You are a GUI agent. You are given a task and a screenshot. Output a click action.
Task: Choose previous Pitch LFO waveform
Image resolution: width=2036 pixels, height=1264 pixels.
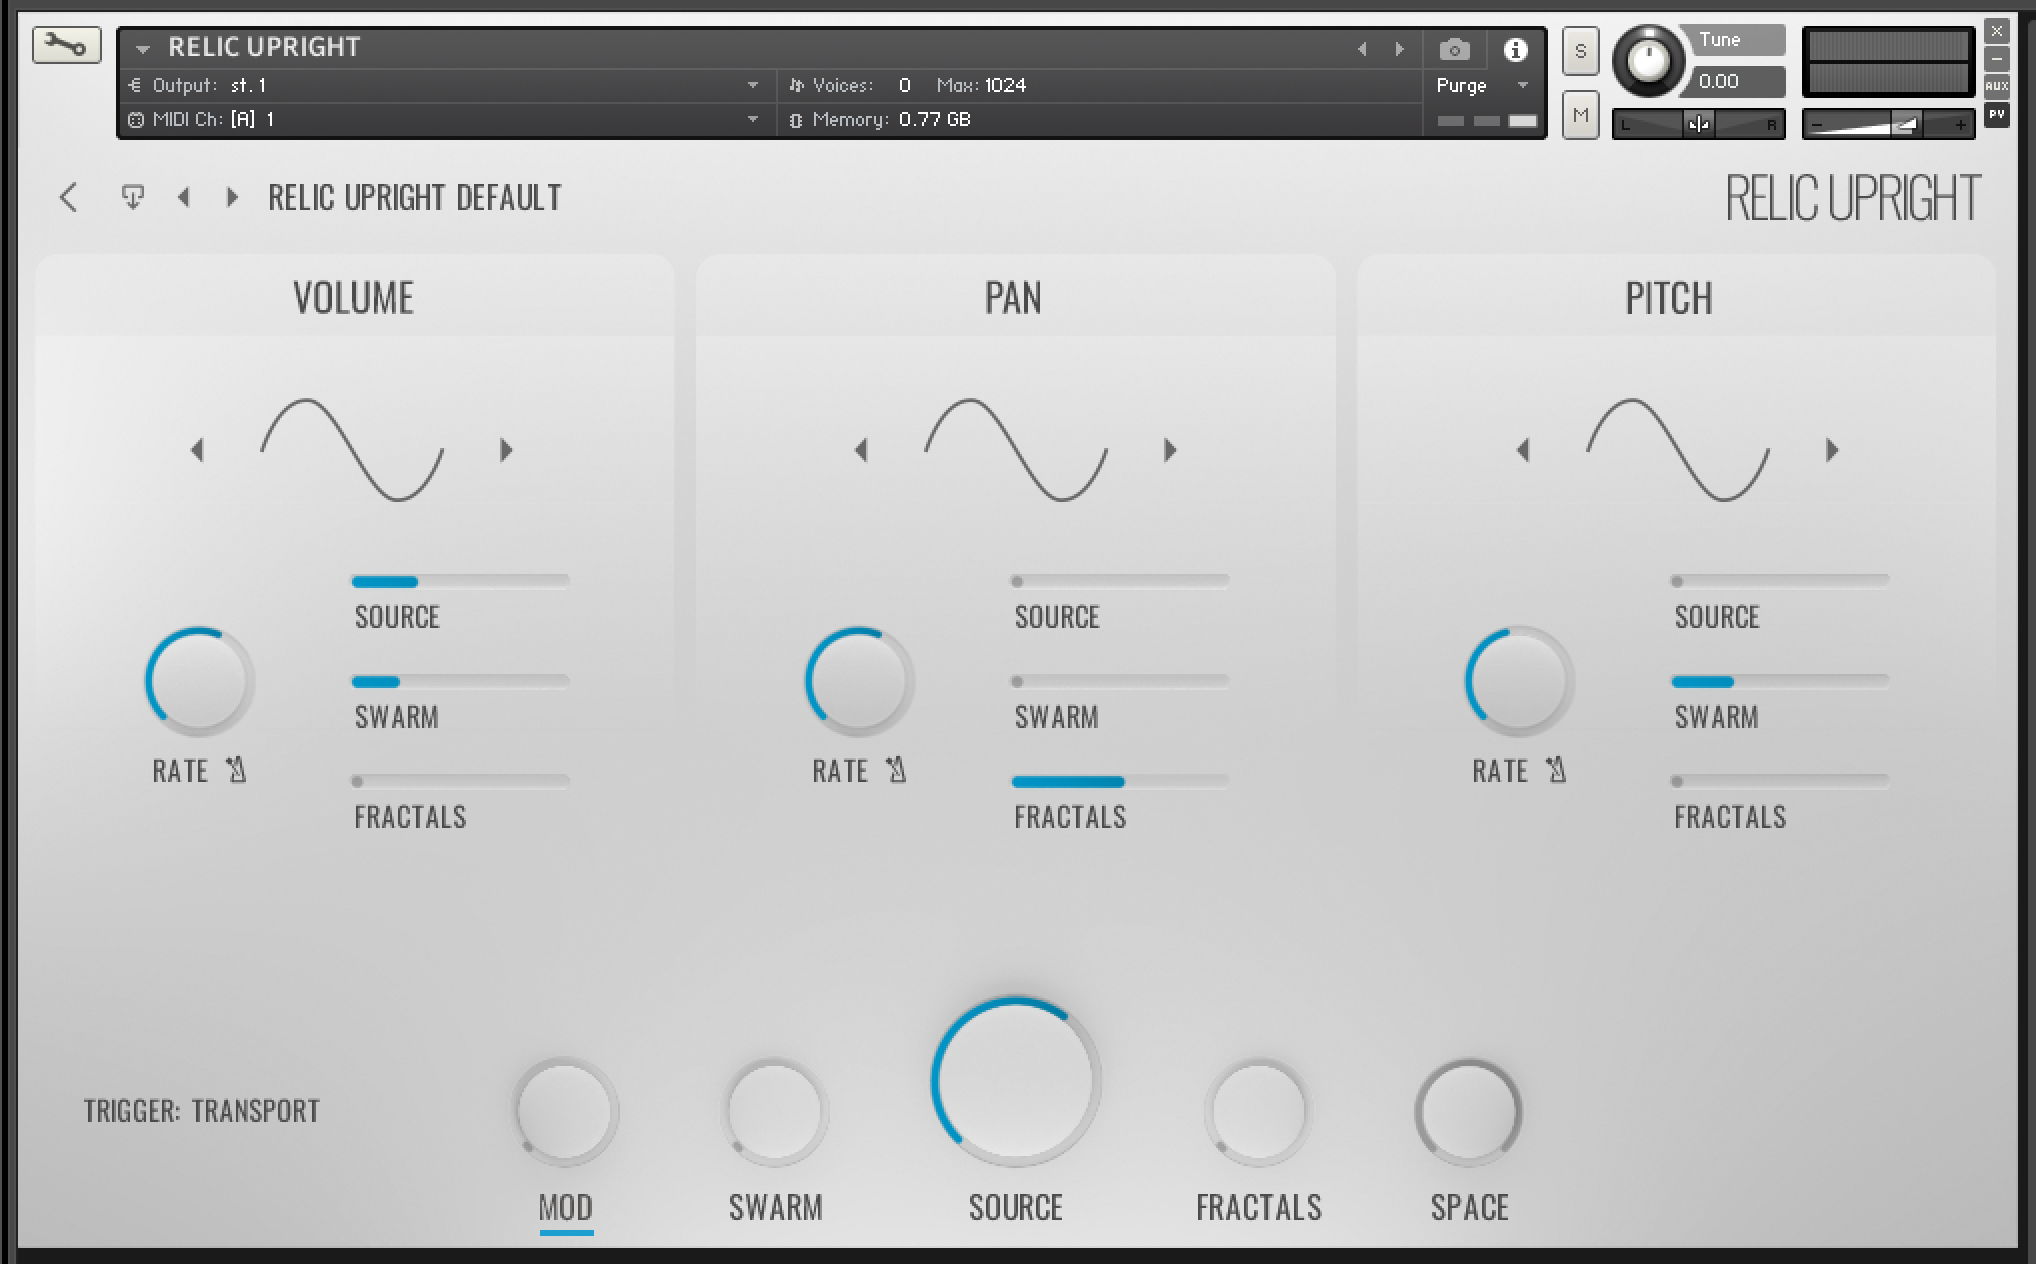1523,450
